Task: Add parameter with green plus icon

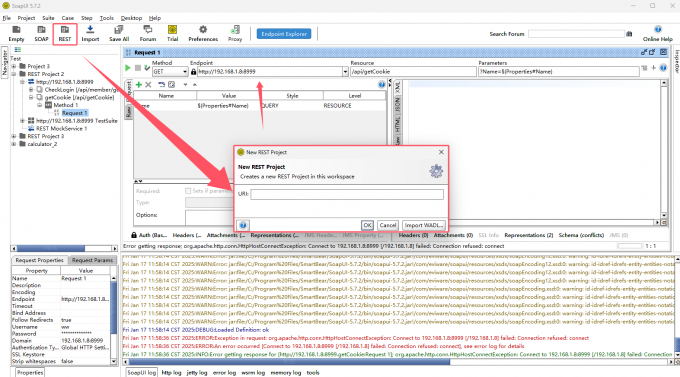Action: (x=139, y=85)
